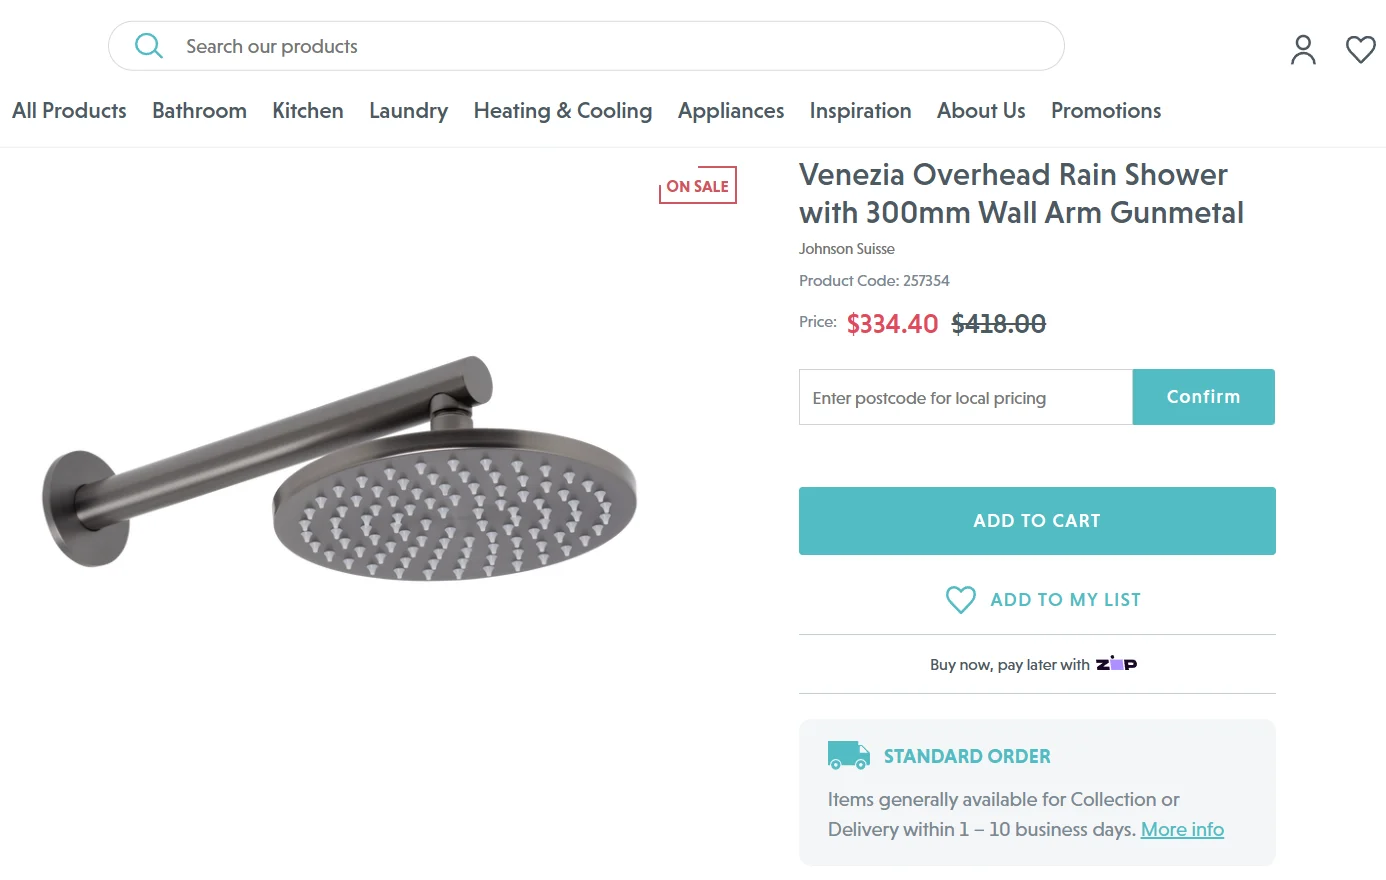1386x880 pixels.
Task: Click the heart icon beside ADD TO MY LIST
Action: click(x=960, y=599)
